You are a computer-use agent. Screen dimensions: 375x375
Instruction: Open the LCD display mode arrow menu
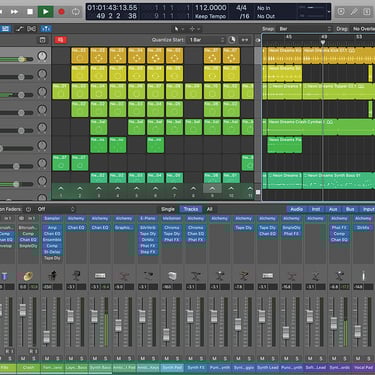329,12
